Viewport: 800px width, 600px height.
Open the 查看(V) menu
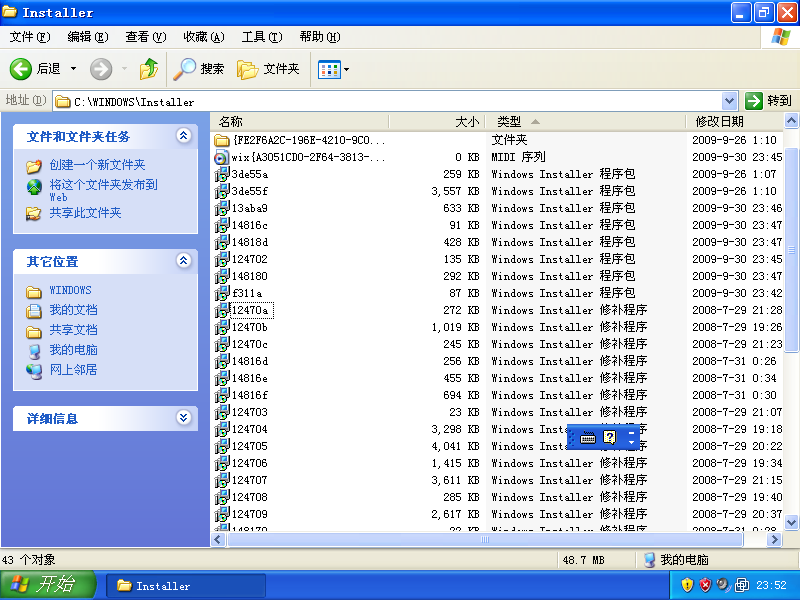click(x=146, y=37)
